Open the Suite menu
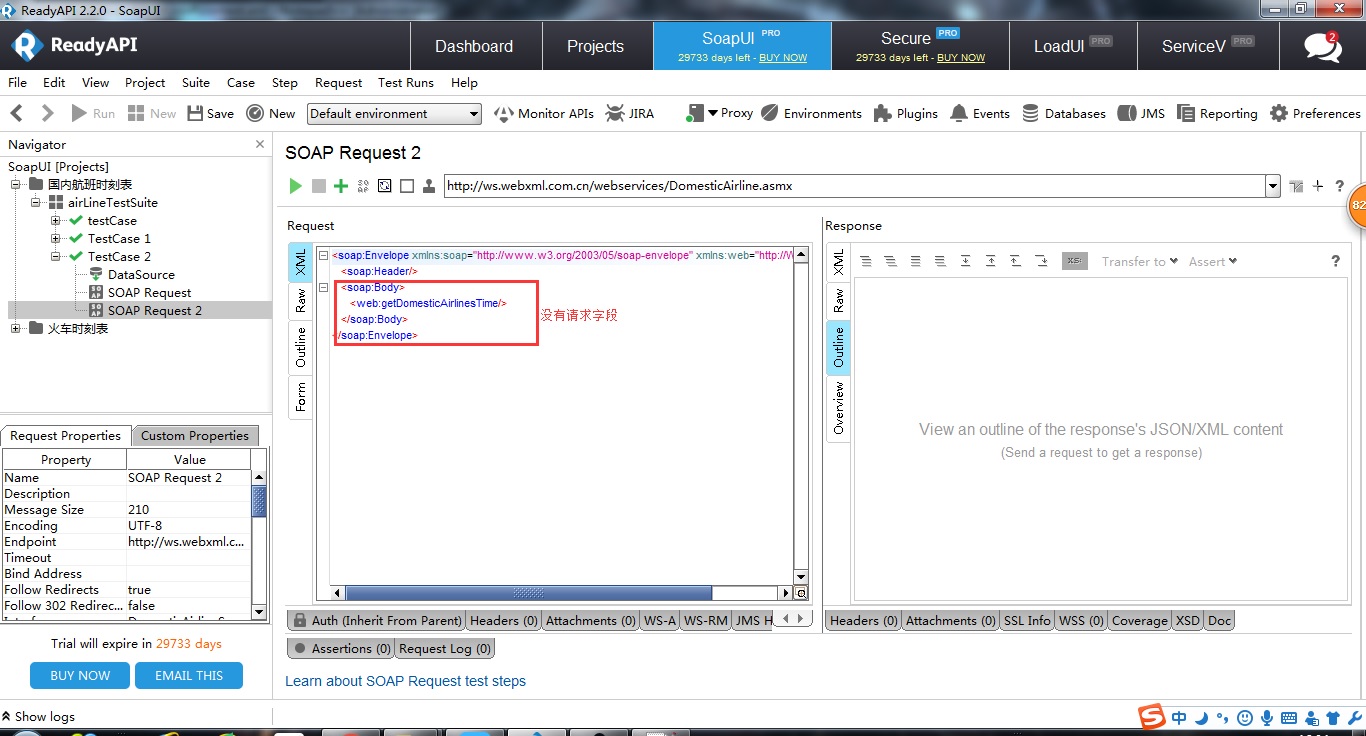This screenshot has width=1366, height=736. click(x=196, y=82)
